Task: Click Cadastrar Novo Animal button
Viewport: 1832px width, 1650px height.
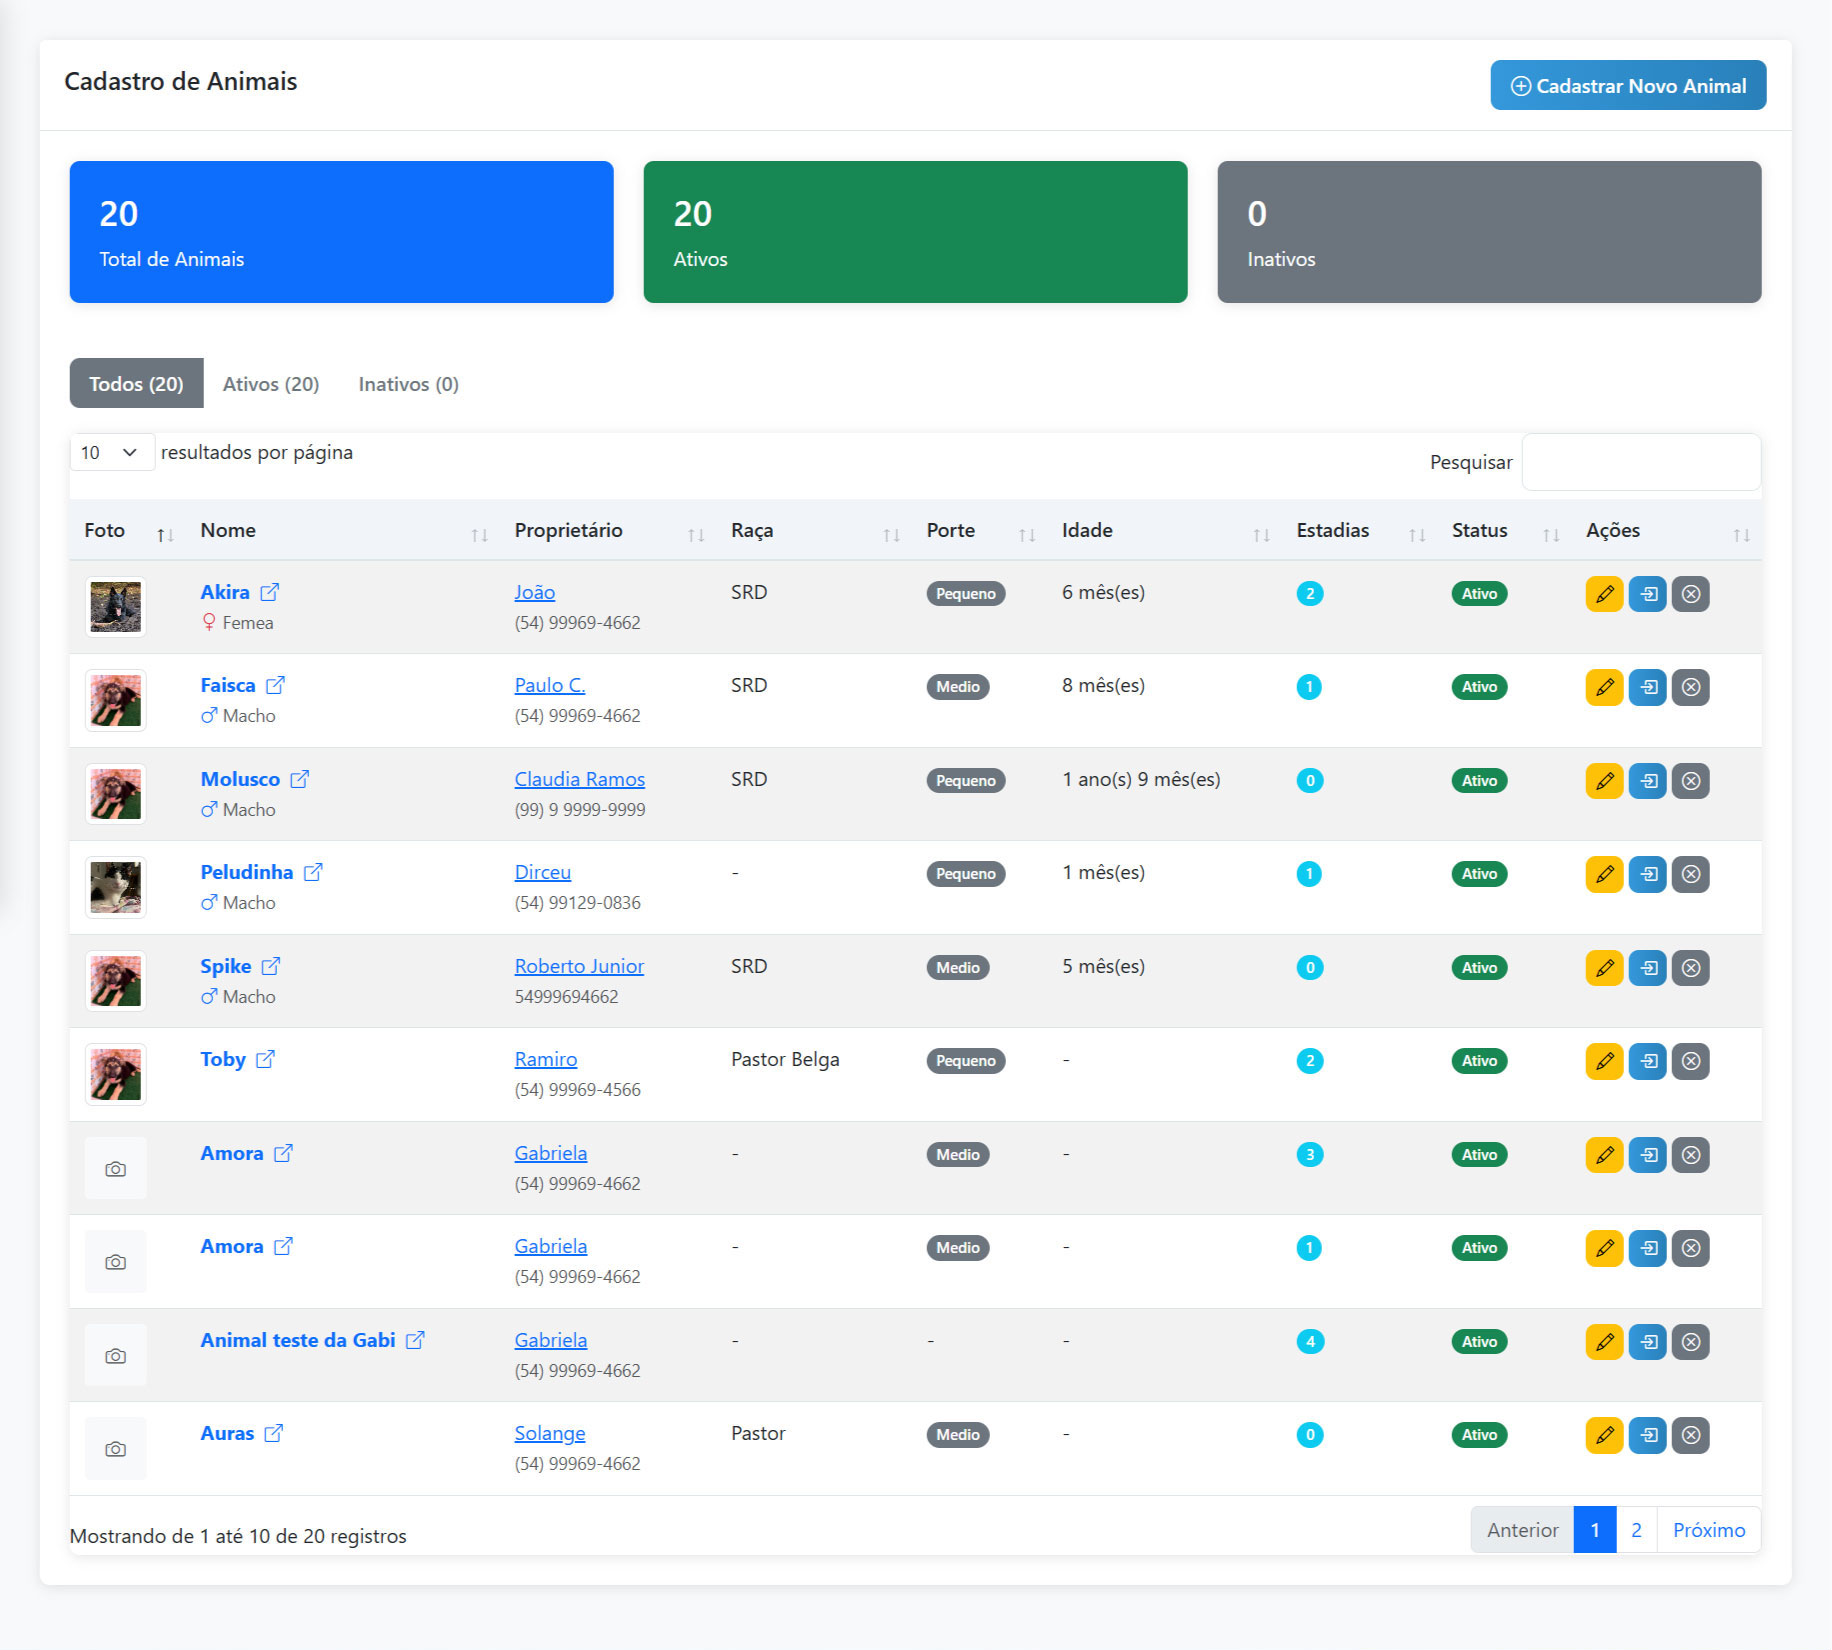Action: [1628, 86]
